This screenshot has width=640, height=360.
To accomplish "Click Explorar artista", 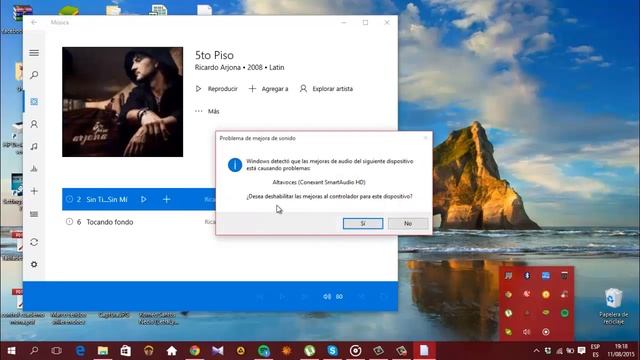I will coord(326,89).
